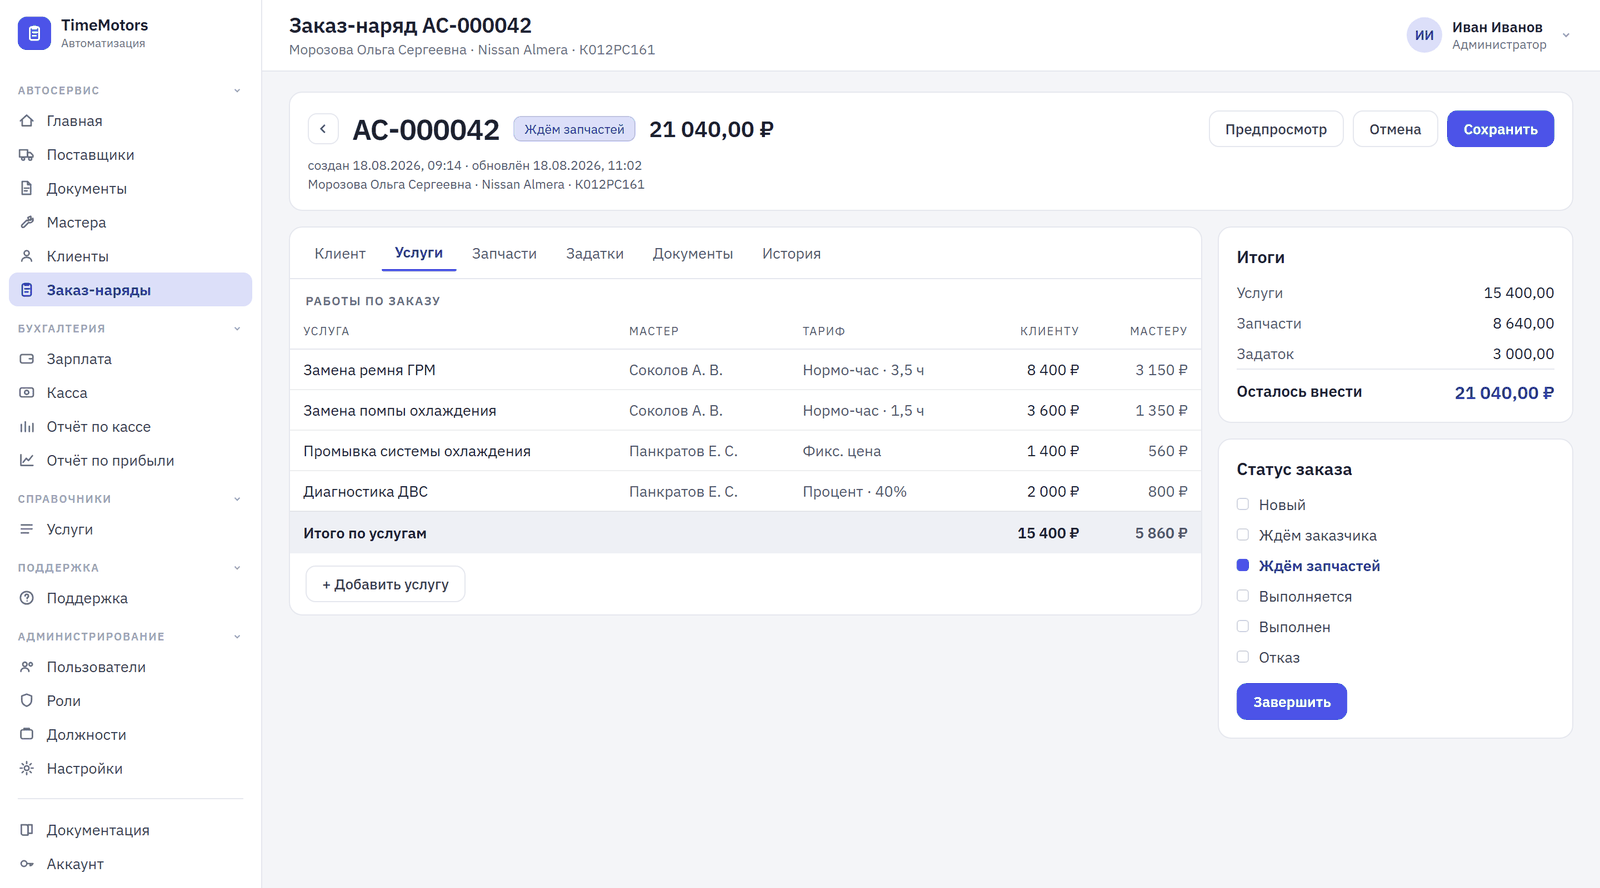Screen dimensions: 1600x888
Task: Click the wrench icon for Мастера
Action: tap(27, 223)
